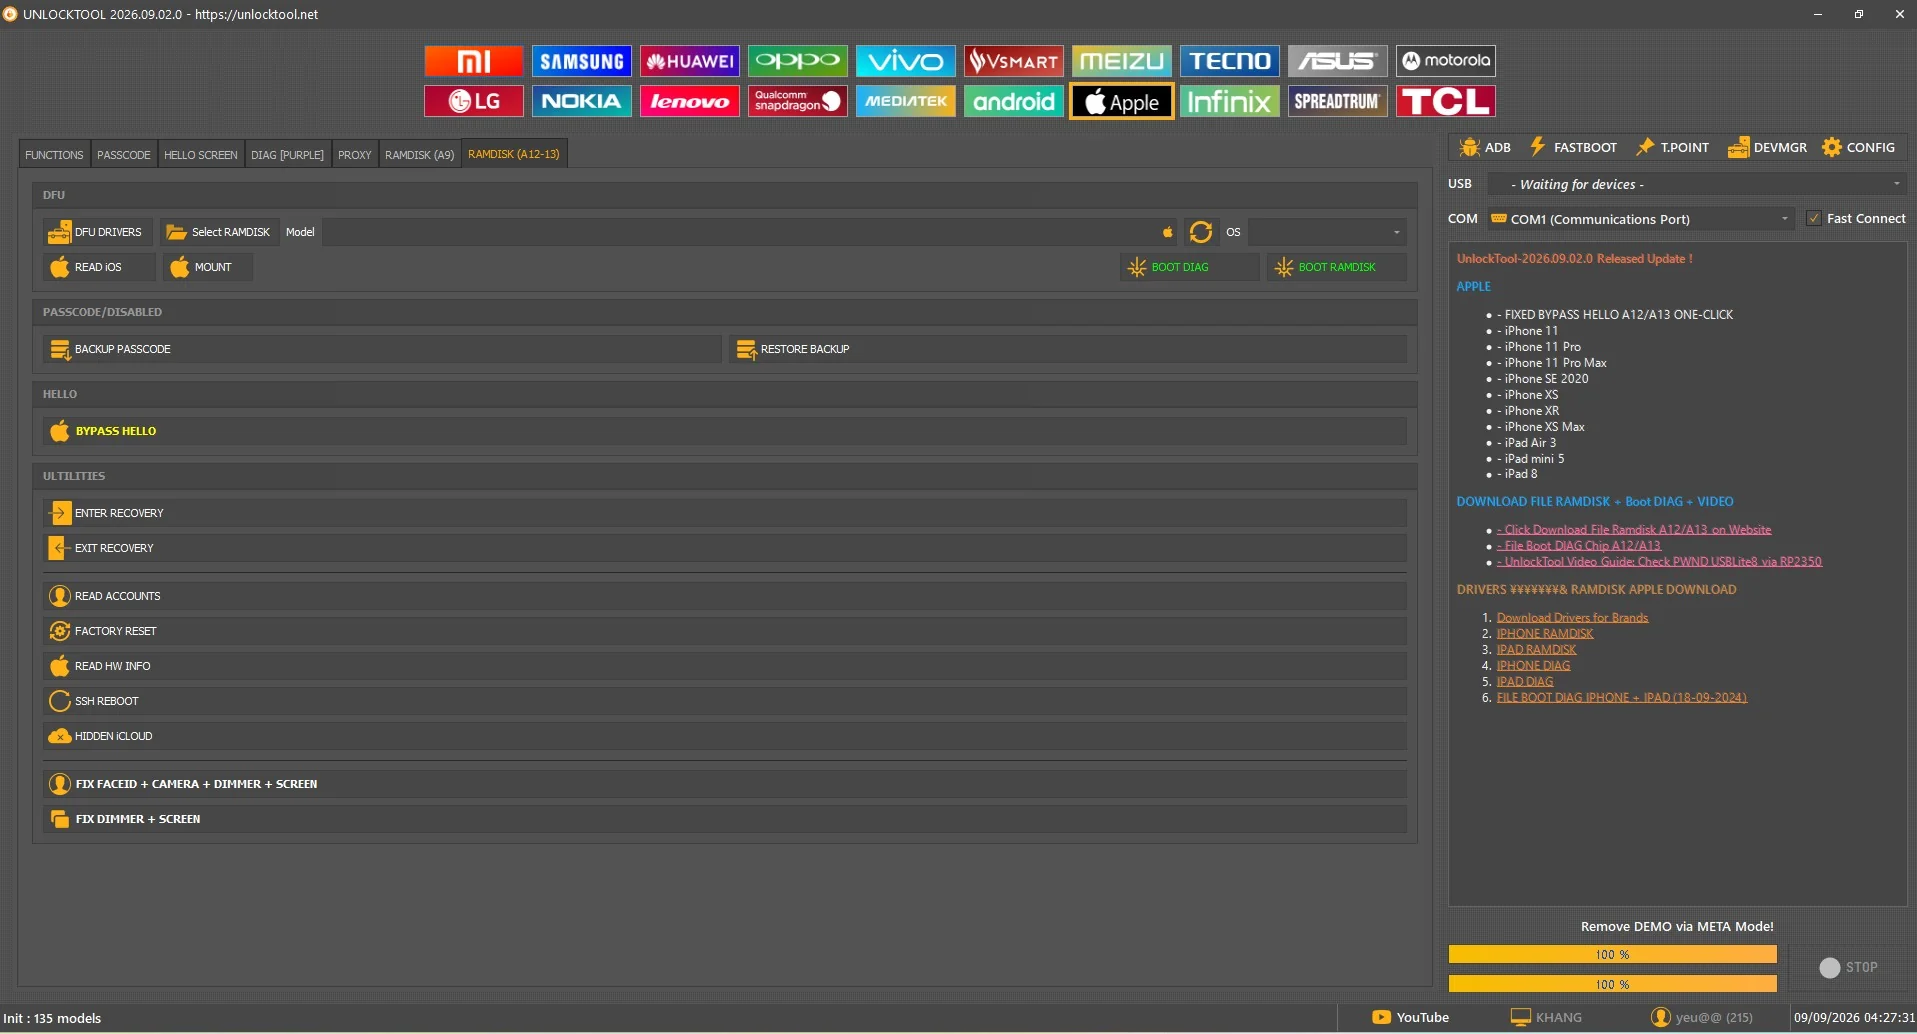Switch to the PASSCODE tab
The width and height of the screenshot is (1917, 1034).
pyautogui.click(x=123, y=155)
